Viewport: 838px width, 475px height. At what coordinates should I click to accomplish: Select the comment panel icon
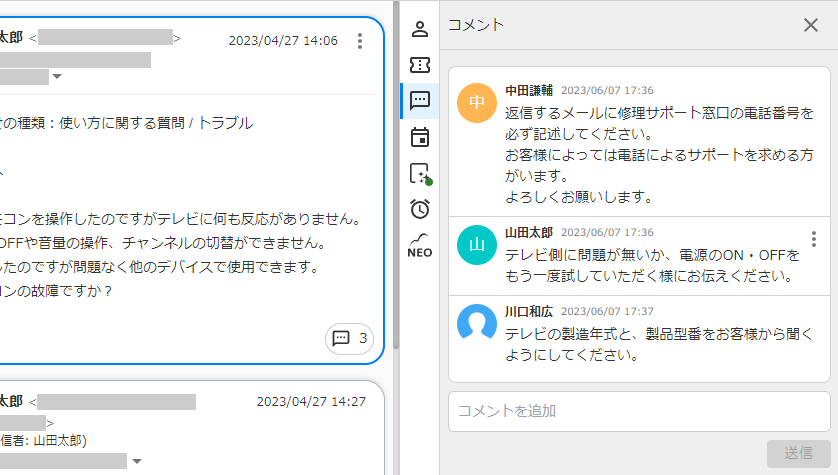click(x=420, y=100)
